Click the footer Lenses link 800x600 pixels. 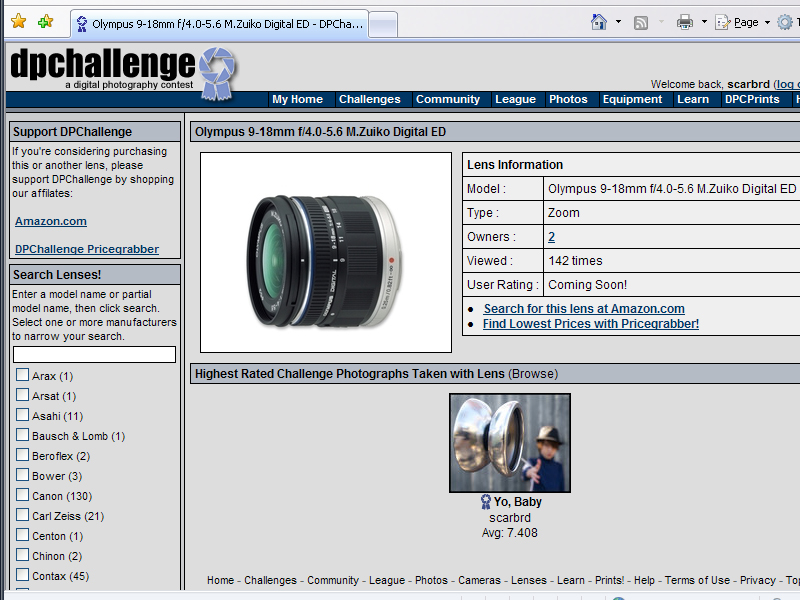(529, 580)
